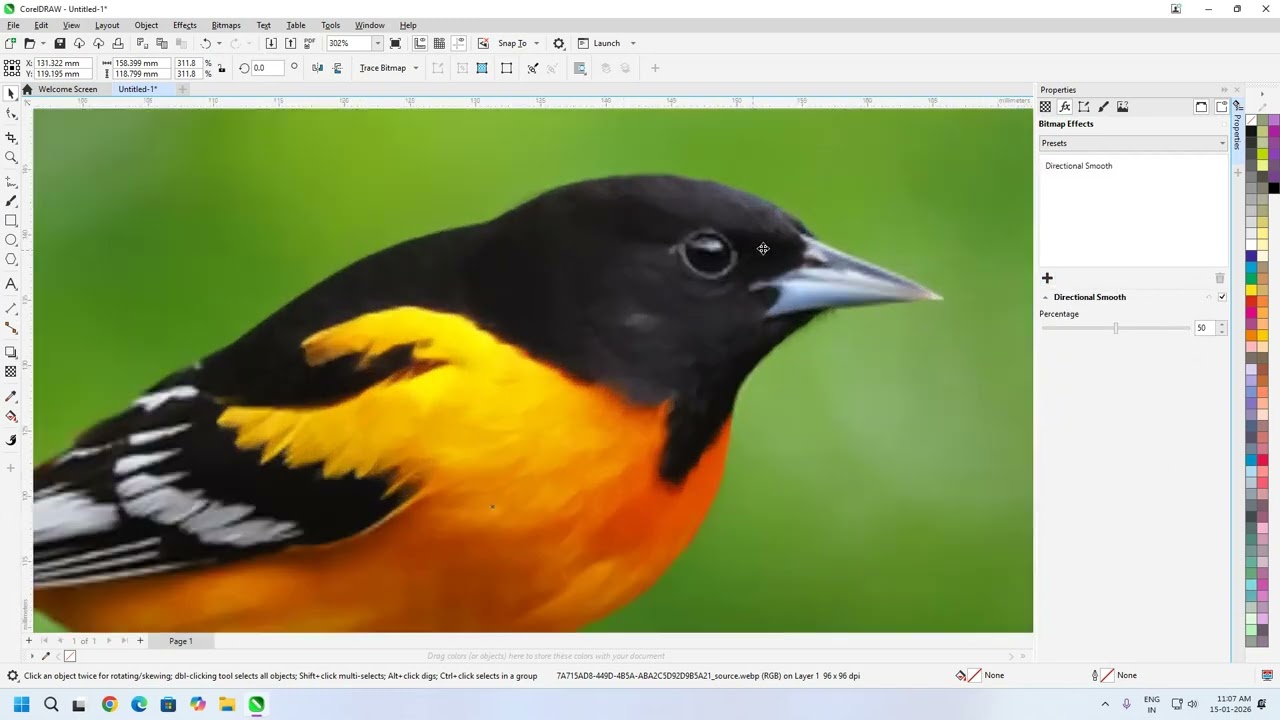Collapse the Directional Smooth section

click(1046, 297)
